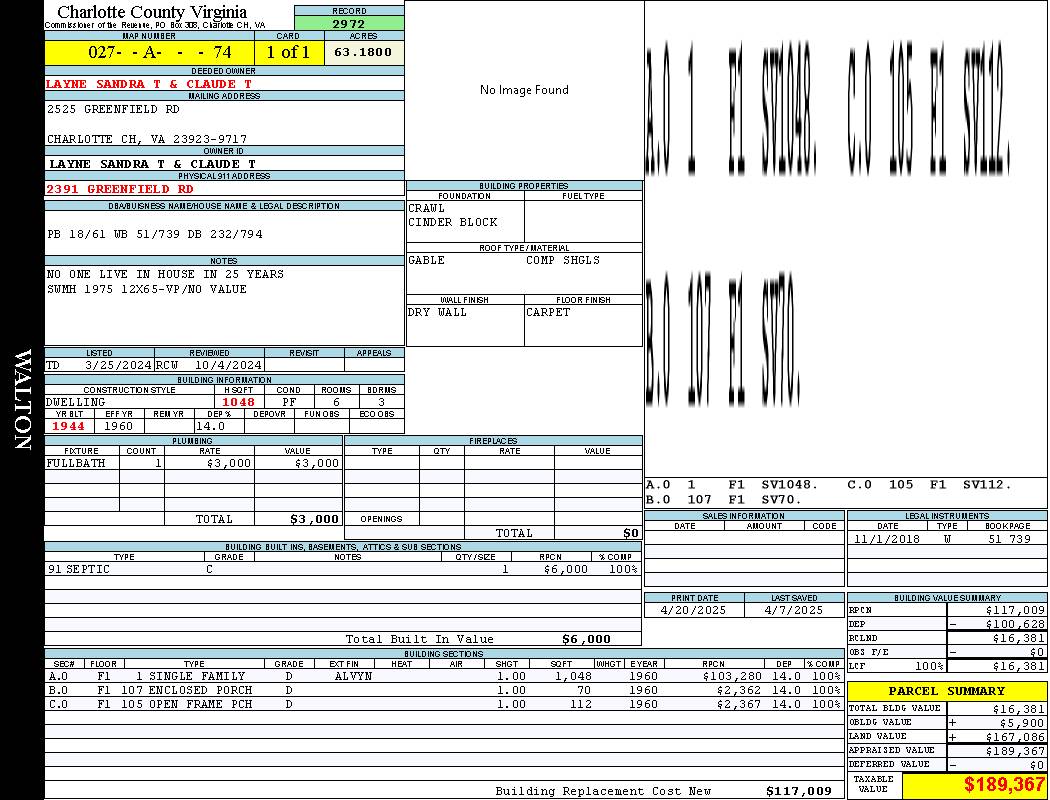The image size is (1050, 800).
Task: Select the legal instrument dated 11/1/2018
Action: 947,538
